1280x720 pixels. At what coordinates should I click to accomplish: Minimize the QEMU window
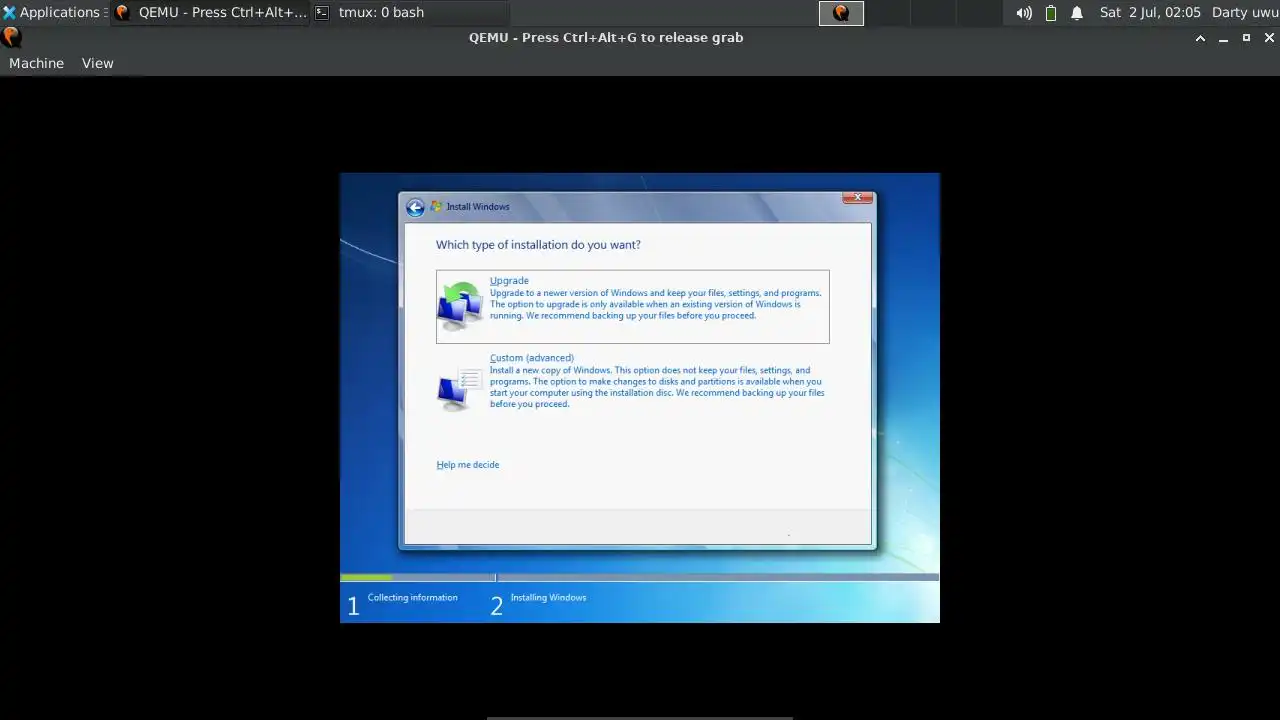point(1224,38)
